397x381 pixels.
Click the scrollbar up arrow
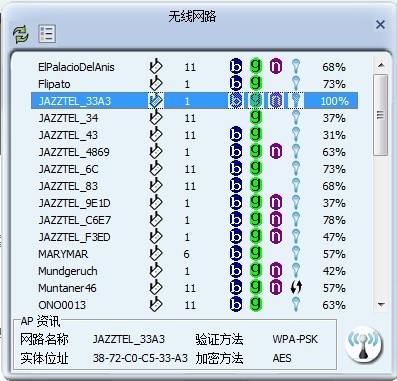point(381,65)
